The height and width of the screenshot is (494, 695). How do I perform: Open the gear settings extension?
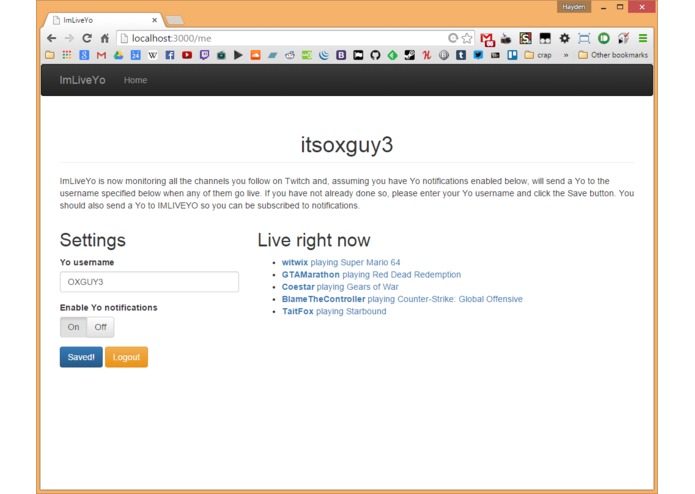point(564,38)
